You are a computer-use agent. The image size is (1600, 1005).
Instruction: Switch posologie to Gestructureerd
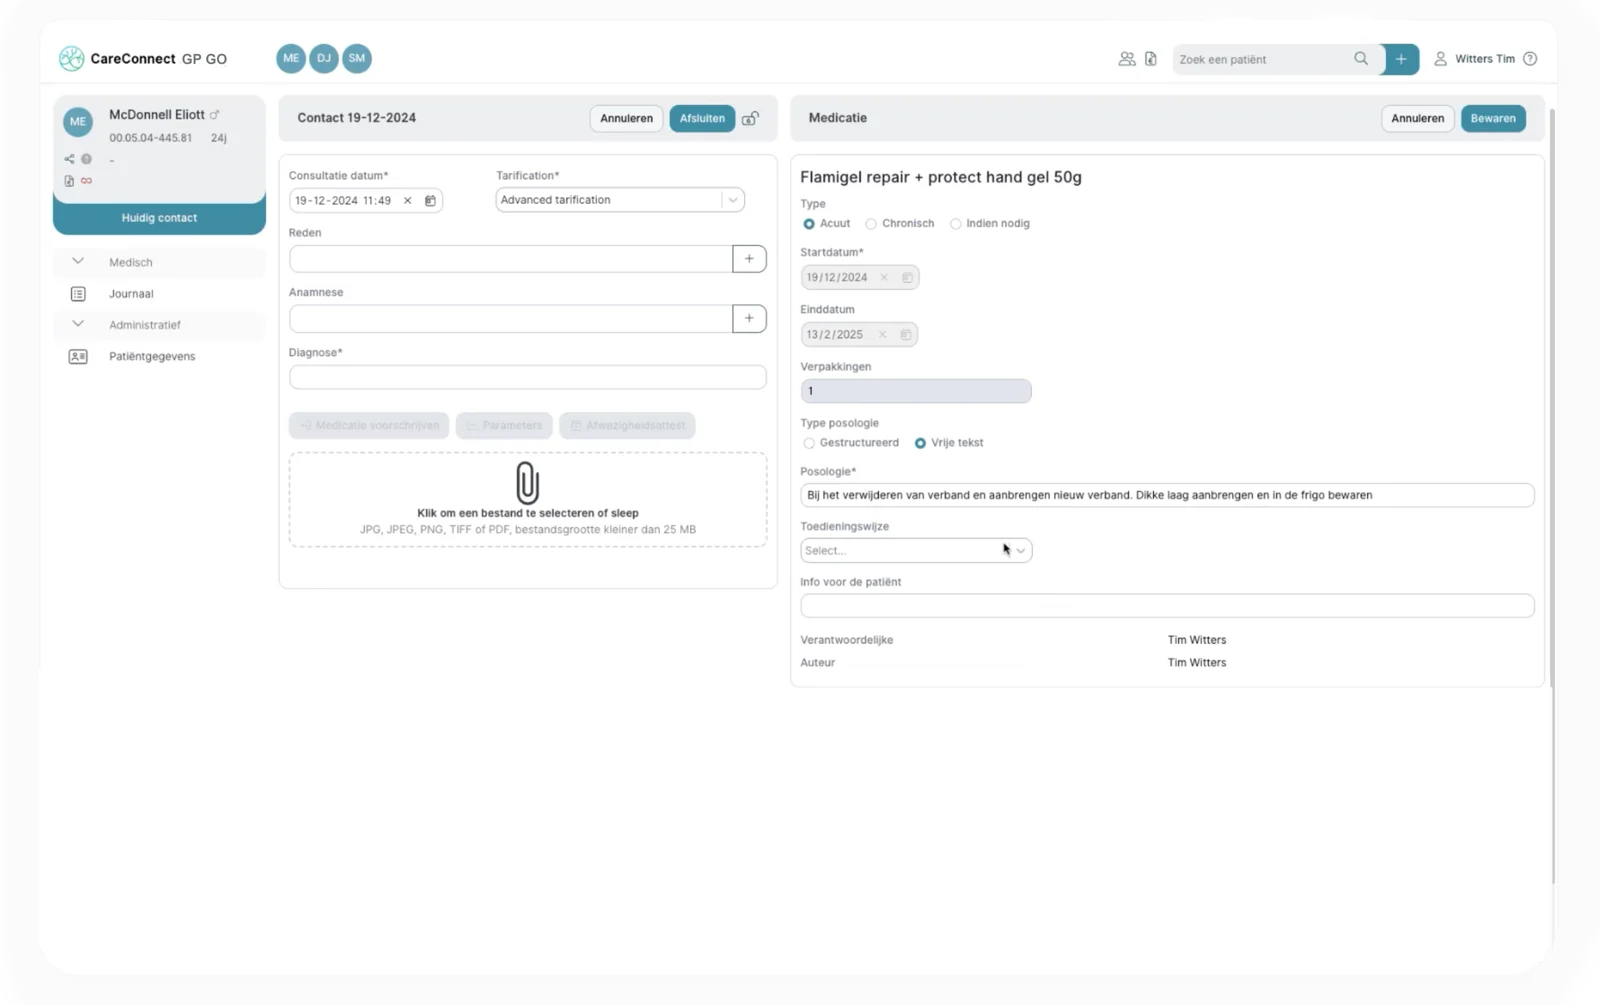click(809, 443)
